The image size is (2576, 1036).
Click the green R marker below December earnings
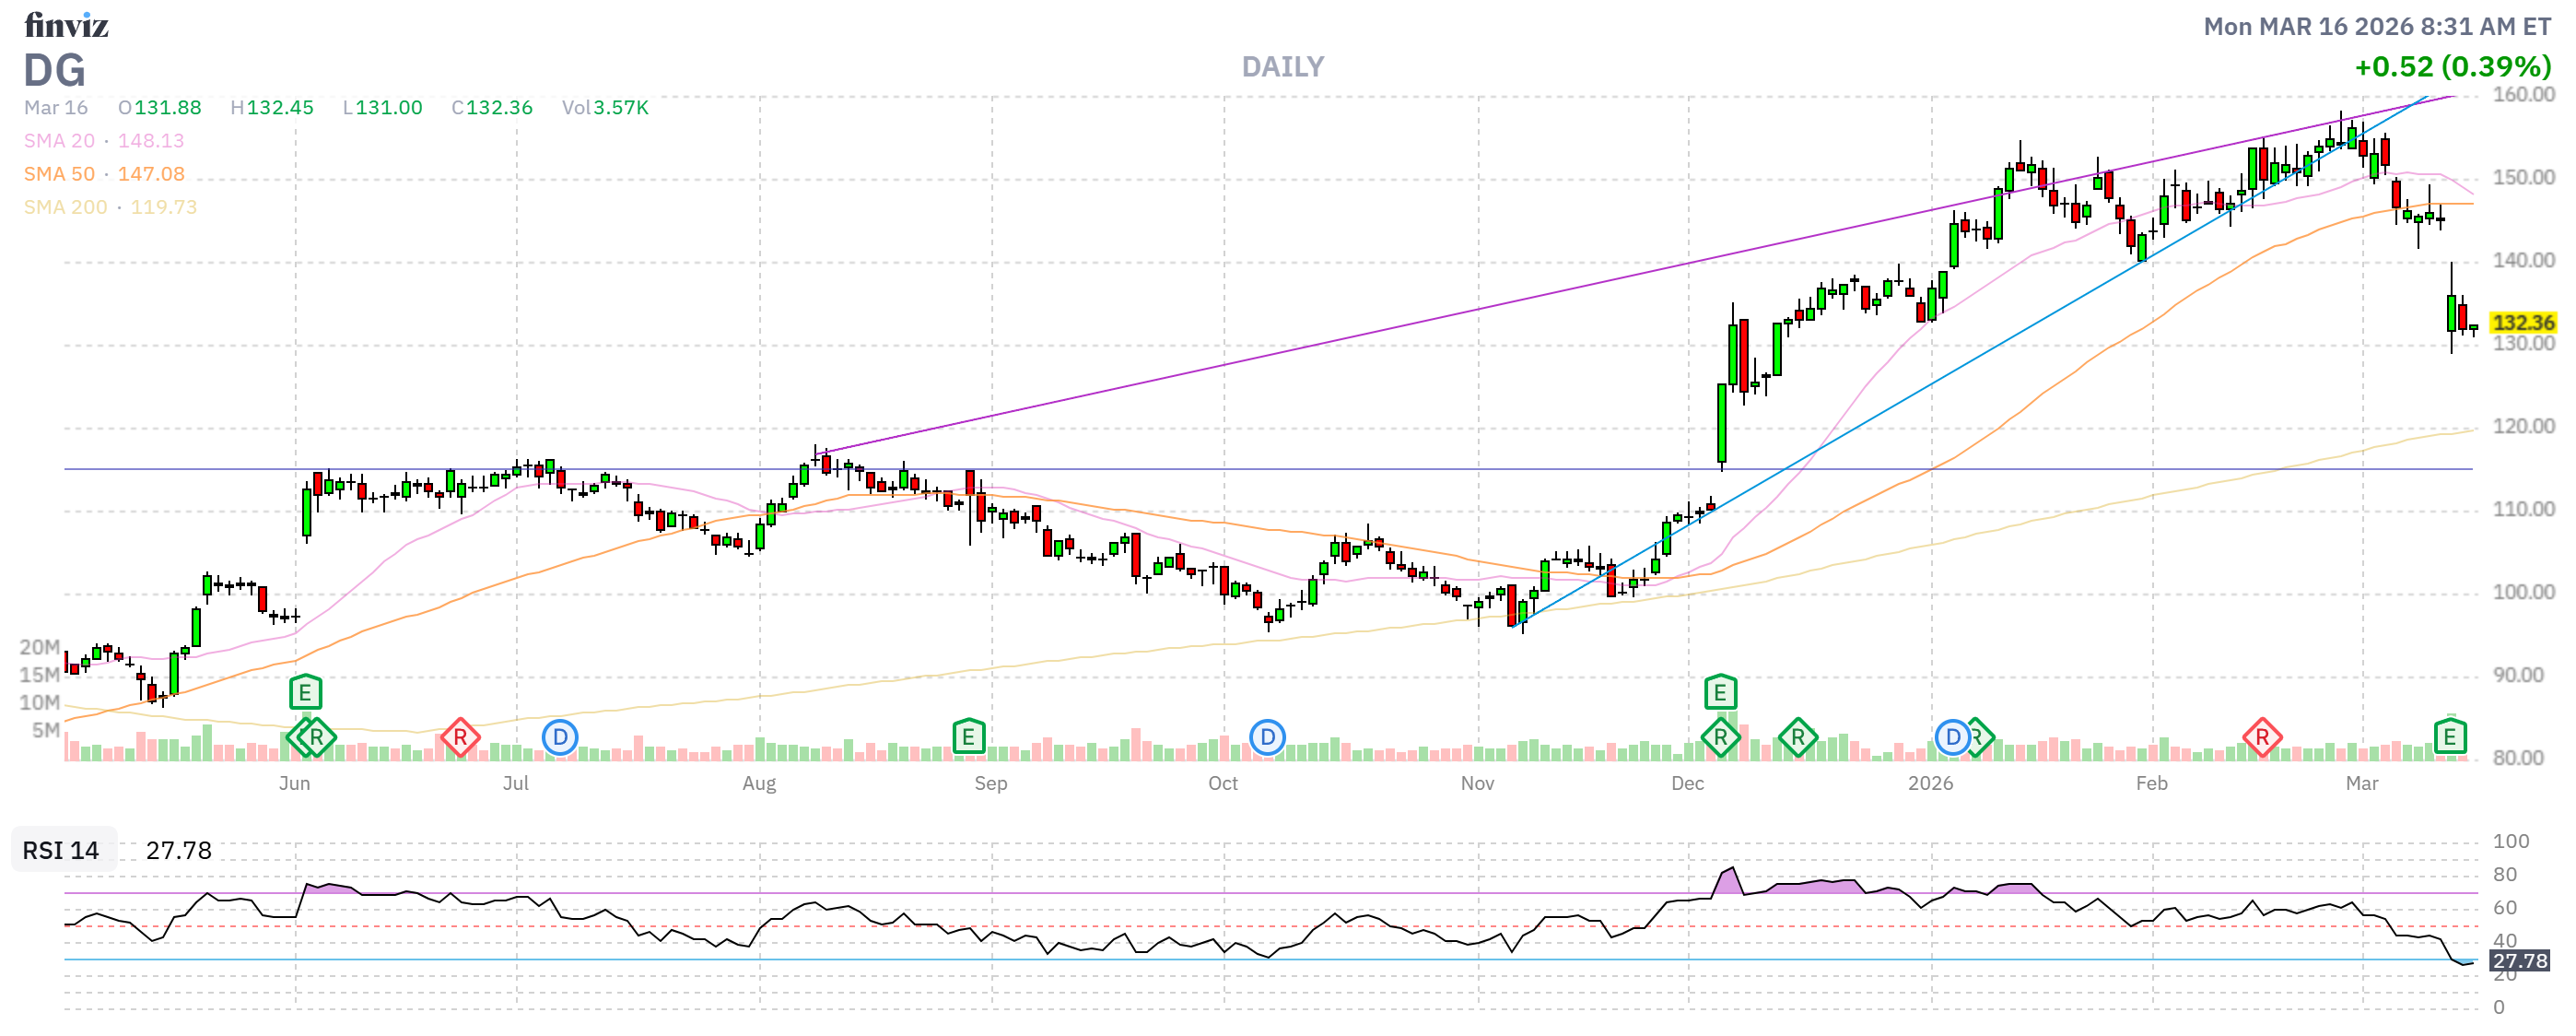pyautogui.click(x=1720, y=739)
